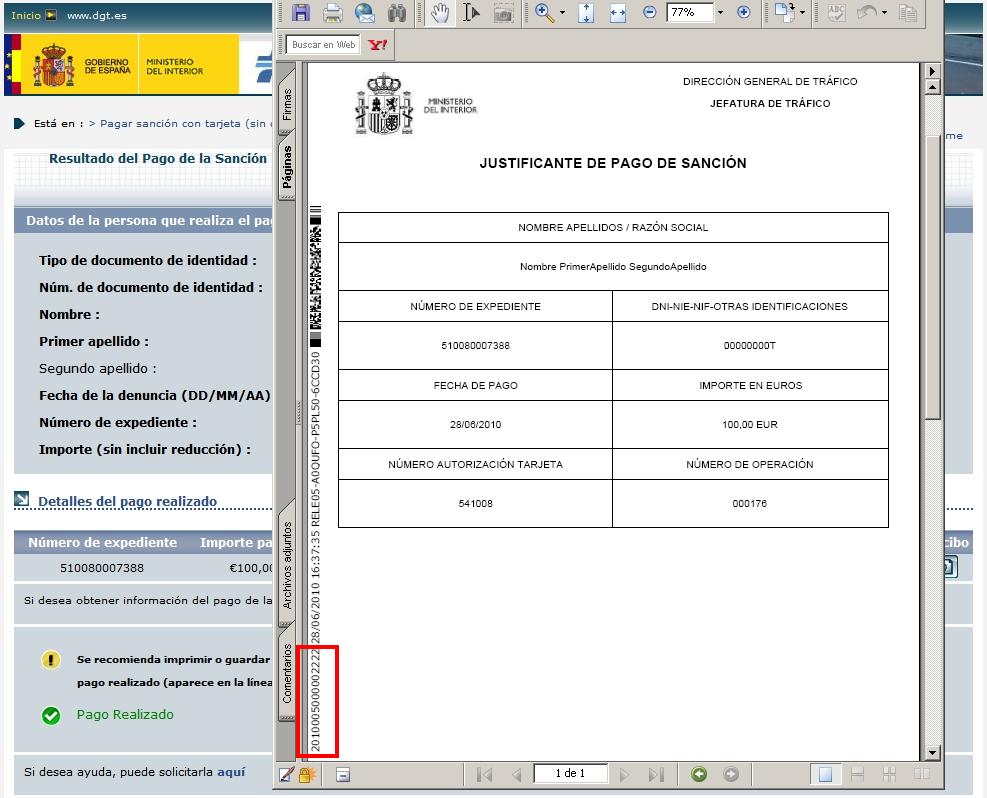The width and height of the screenshot is (987, 798).
Task: Send the PDF by email
Action: click(x=364, y=12)
